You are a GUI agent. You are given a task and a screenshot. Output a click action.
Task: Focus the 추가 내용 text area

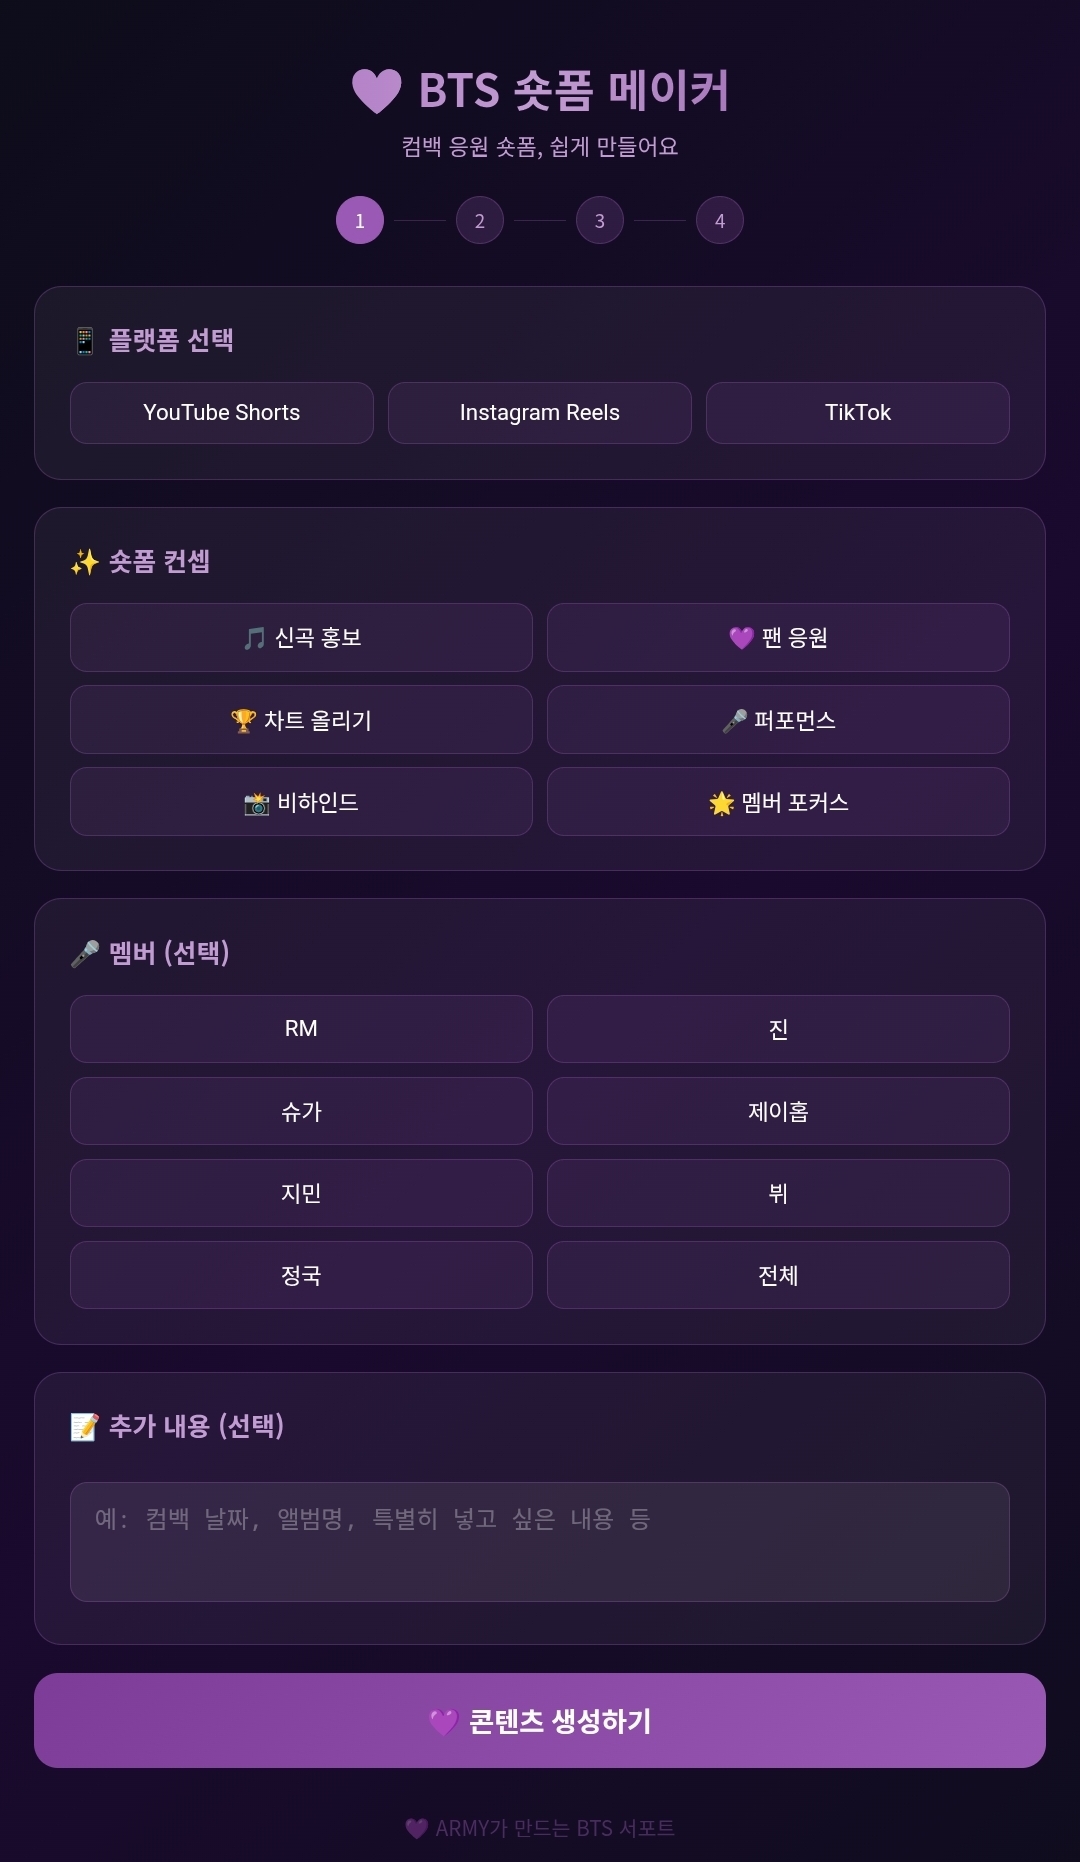540,1542
